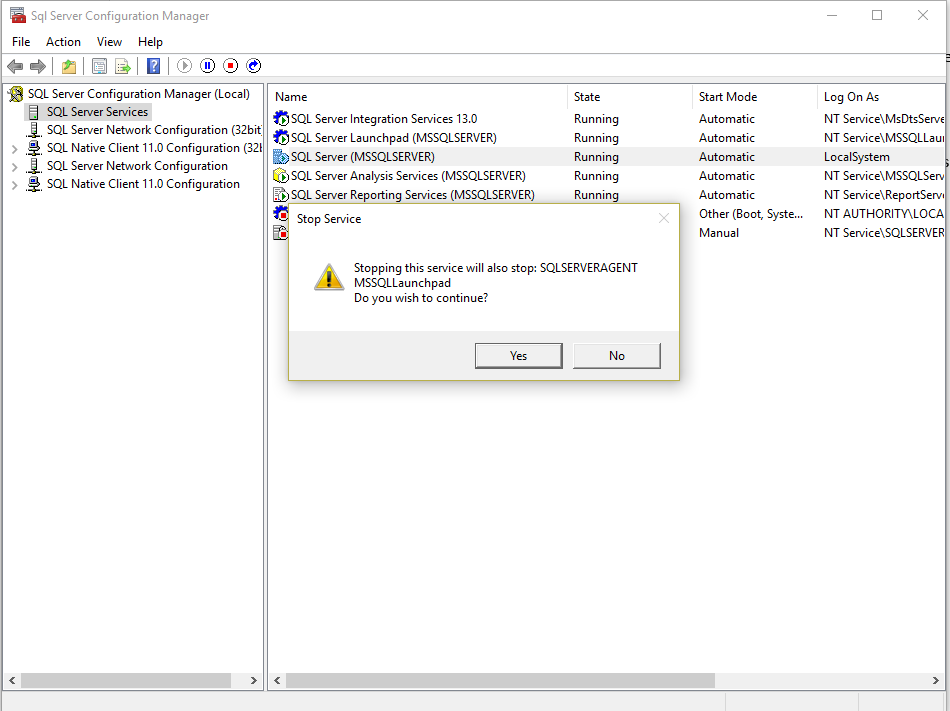Screen dimensions: 950x711
Task: Click left pane horizontal scrollbar thumb
Action: (126, 681)
